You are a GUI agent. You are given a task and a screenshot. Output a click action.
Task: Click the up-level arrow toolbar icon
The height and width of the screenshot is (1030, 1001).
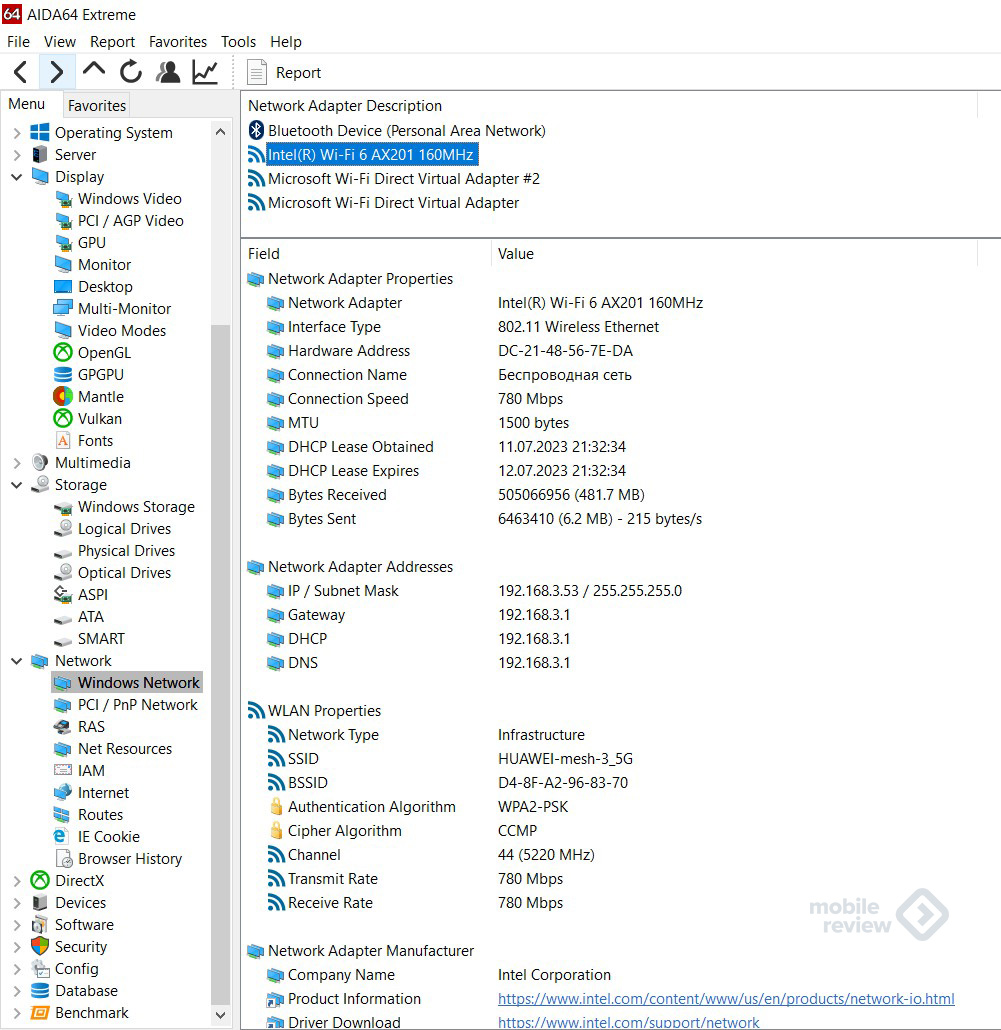94,69
